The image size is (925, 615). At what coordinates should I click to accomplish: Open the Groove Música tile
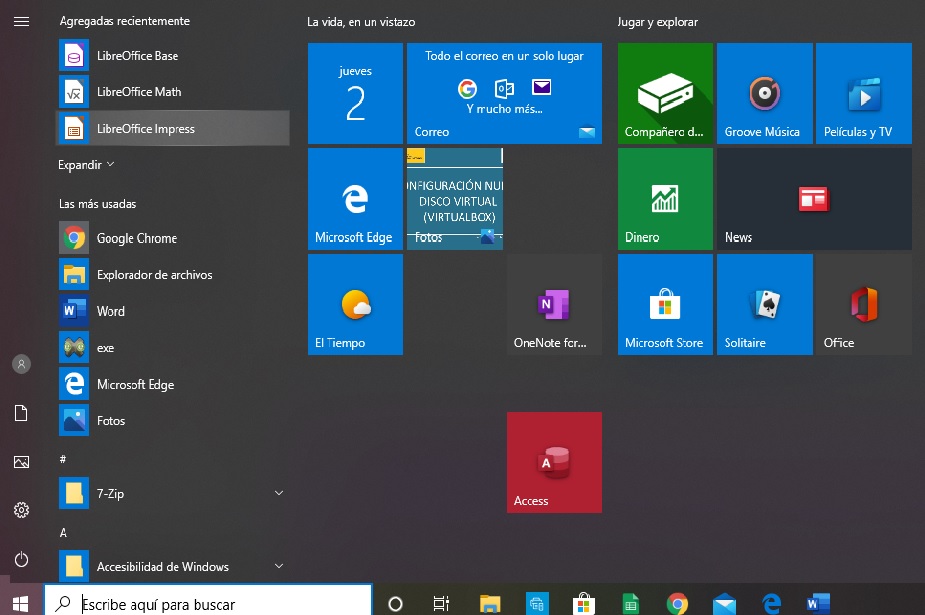765,93
